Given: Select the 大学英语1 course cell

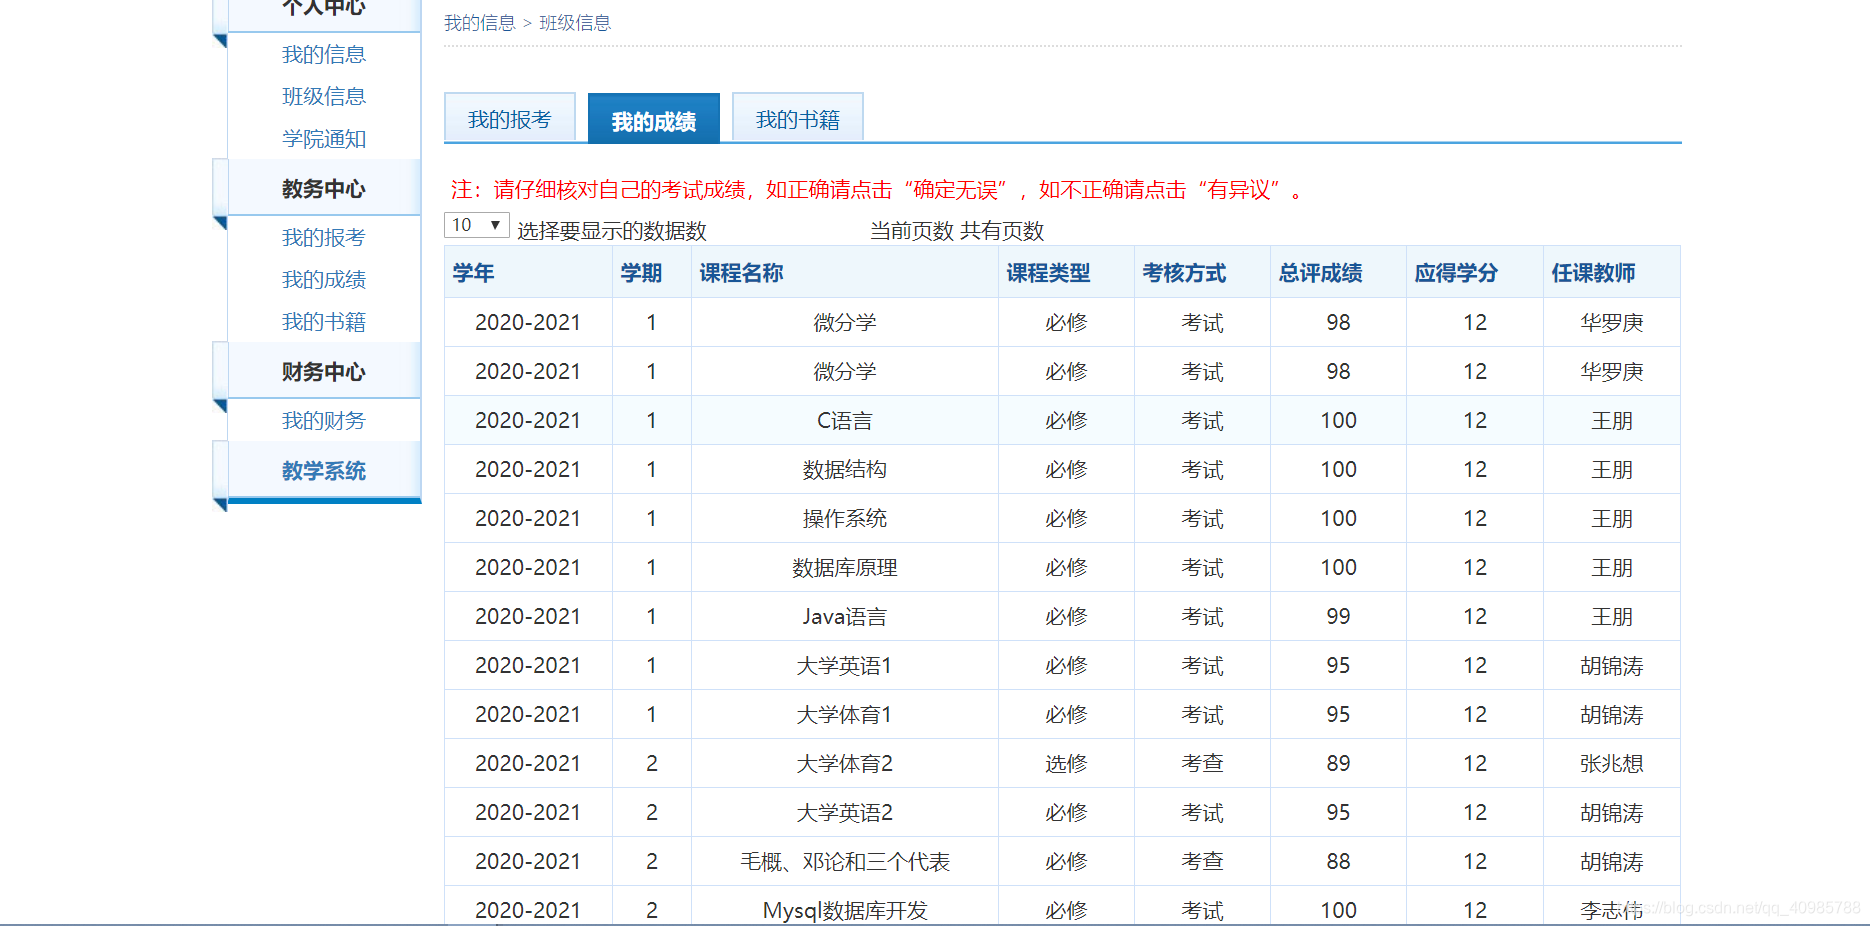Looking at the screenshot, I should [845, 665].
